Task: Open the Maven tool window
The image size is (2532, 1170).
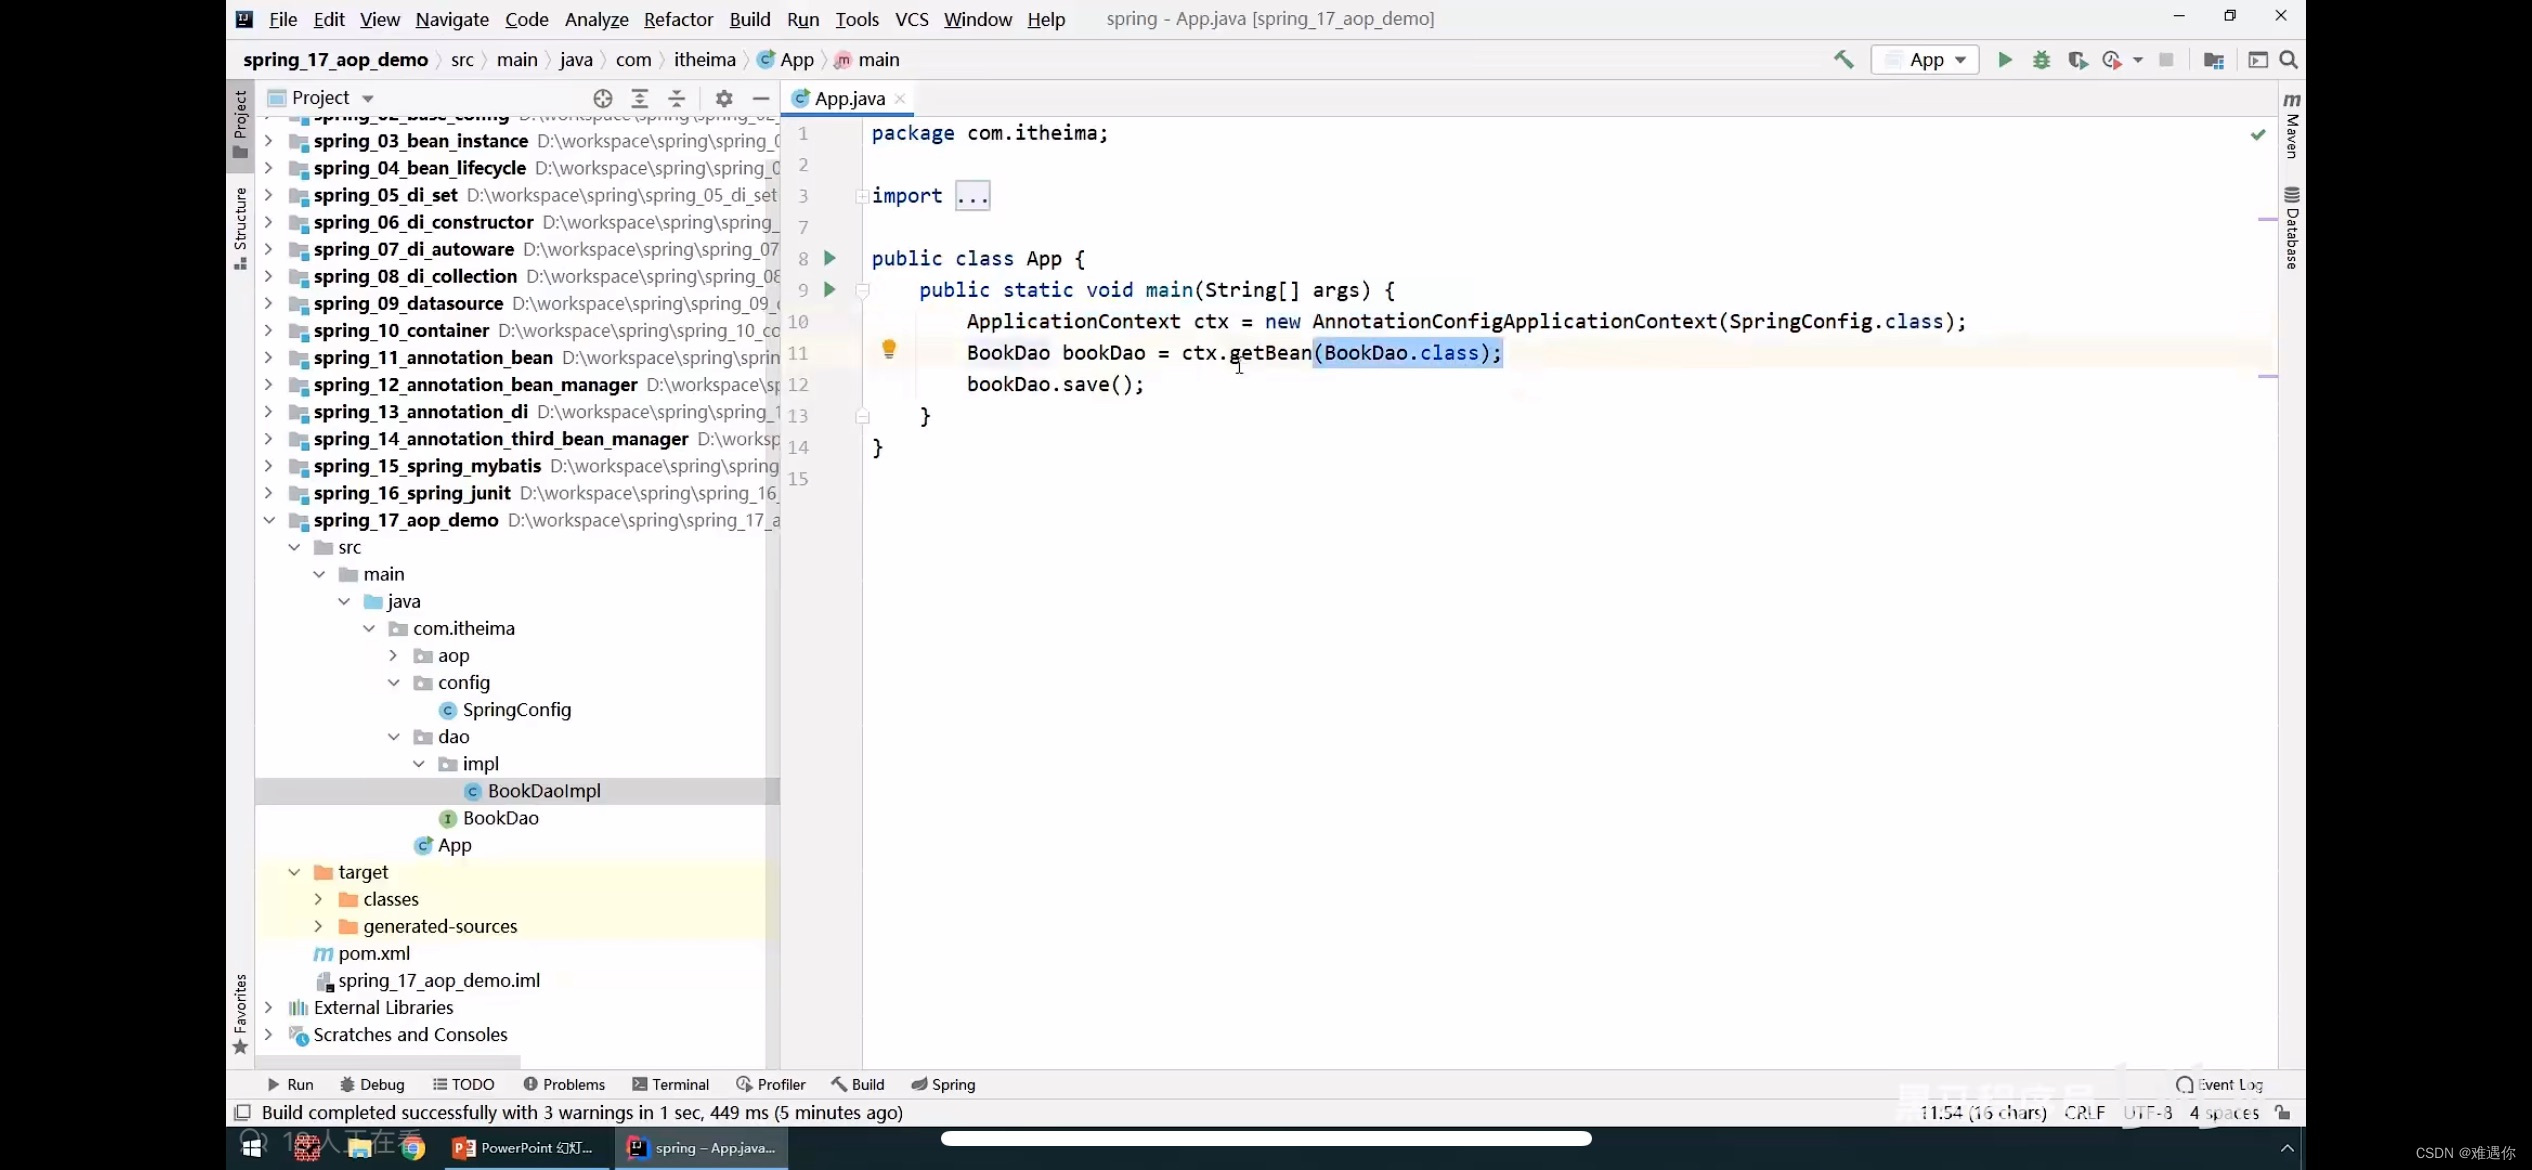Action: point(2292,125)
